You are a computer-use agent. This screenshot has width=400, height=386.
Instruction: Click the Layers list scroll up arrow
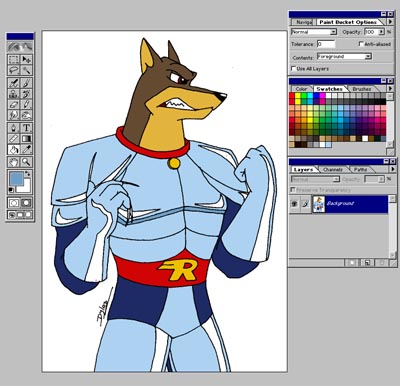click(x=393, y=199)
